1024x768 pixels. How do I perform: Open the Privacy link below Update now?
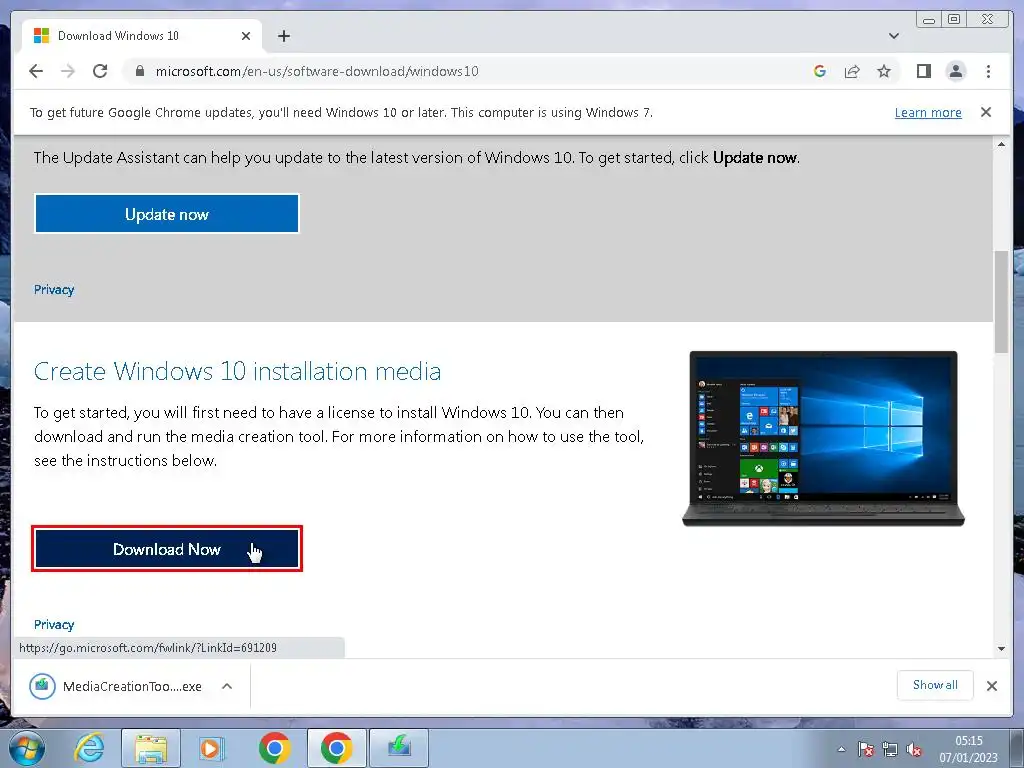tap(54, 289)
